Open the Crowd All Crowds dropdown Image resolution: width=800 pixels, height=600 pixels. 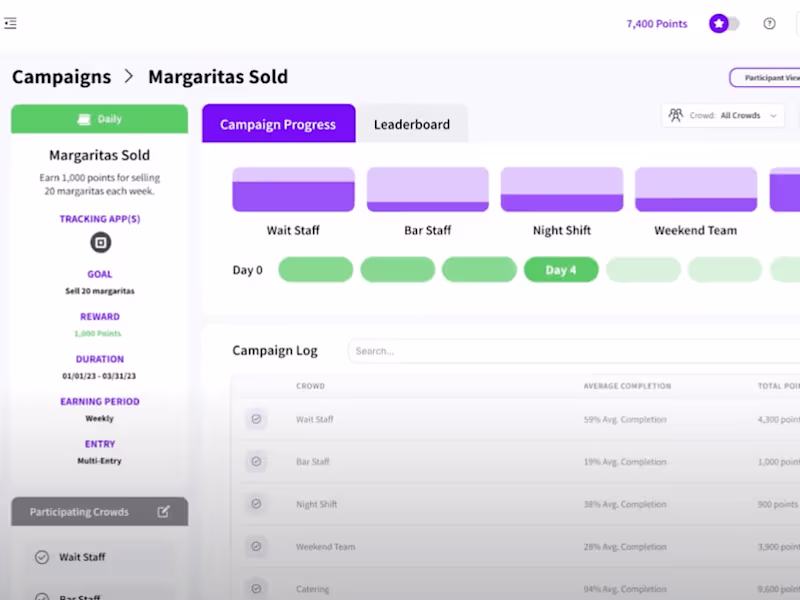pyautogui.click(x=723, y=115)
